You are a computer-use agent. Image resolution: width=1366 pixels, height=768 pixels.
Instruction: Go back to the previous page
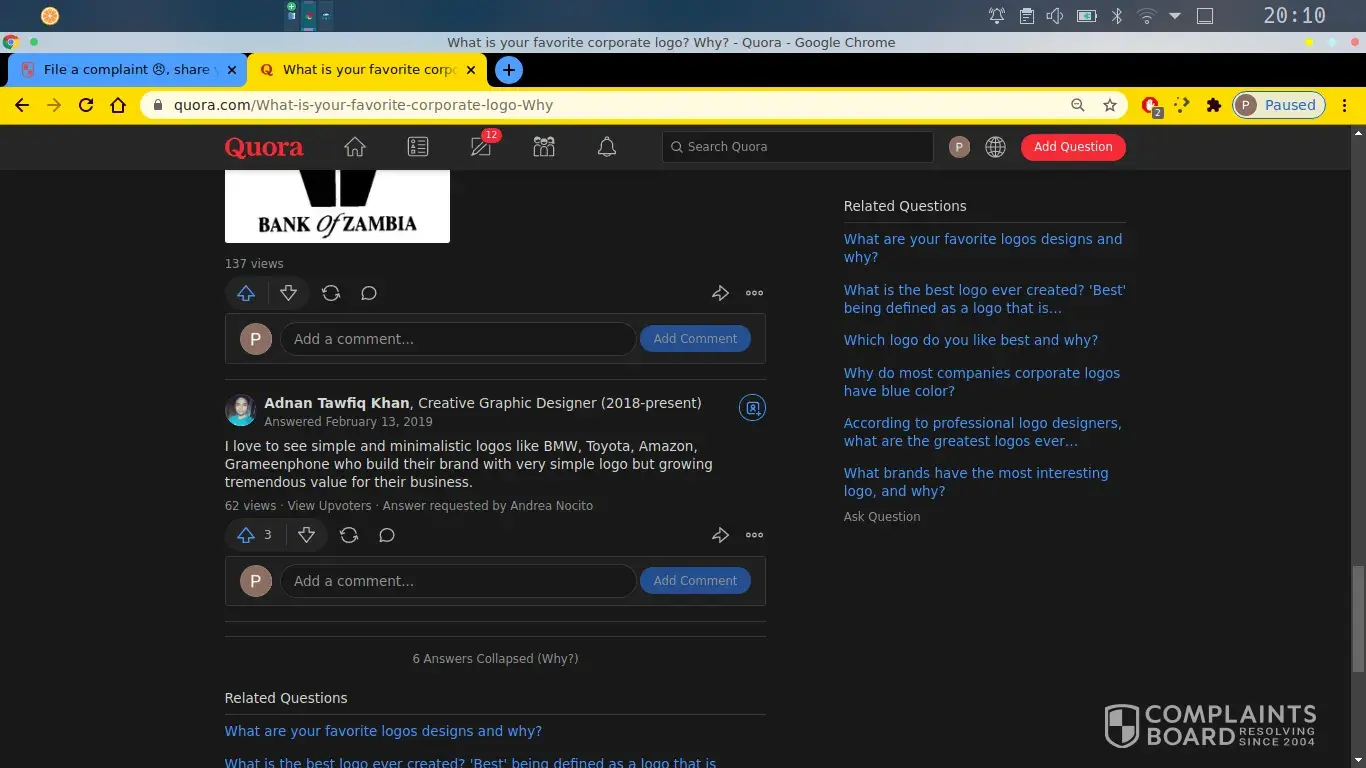pos(22,105)
